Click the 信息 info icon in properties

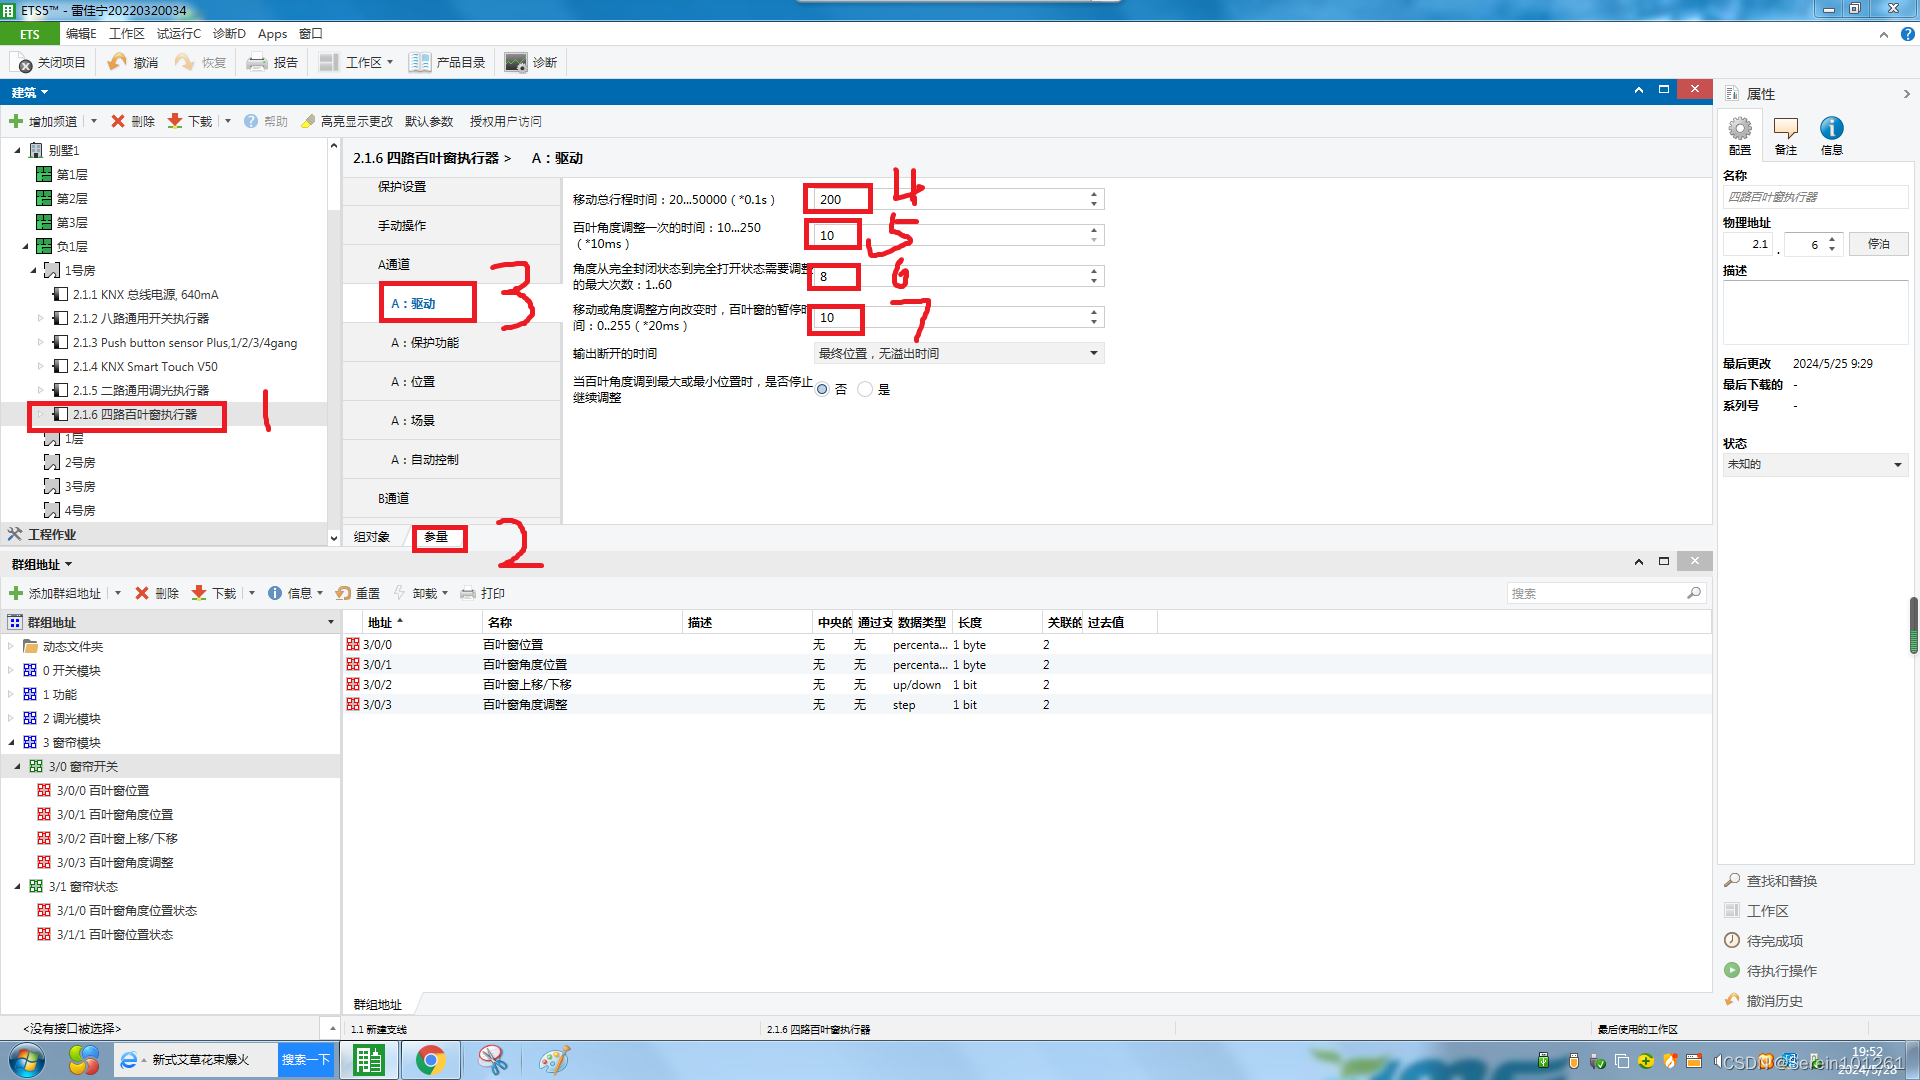tap(1831, 129)
